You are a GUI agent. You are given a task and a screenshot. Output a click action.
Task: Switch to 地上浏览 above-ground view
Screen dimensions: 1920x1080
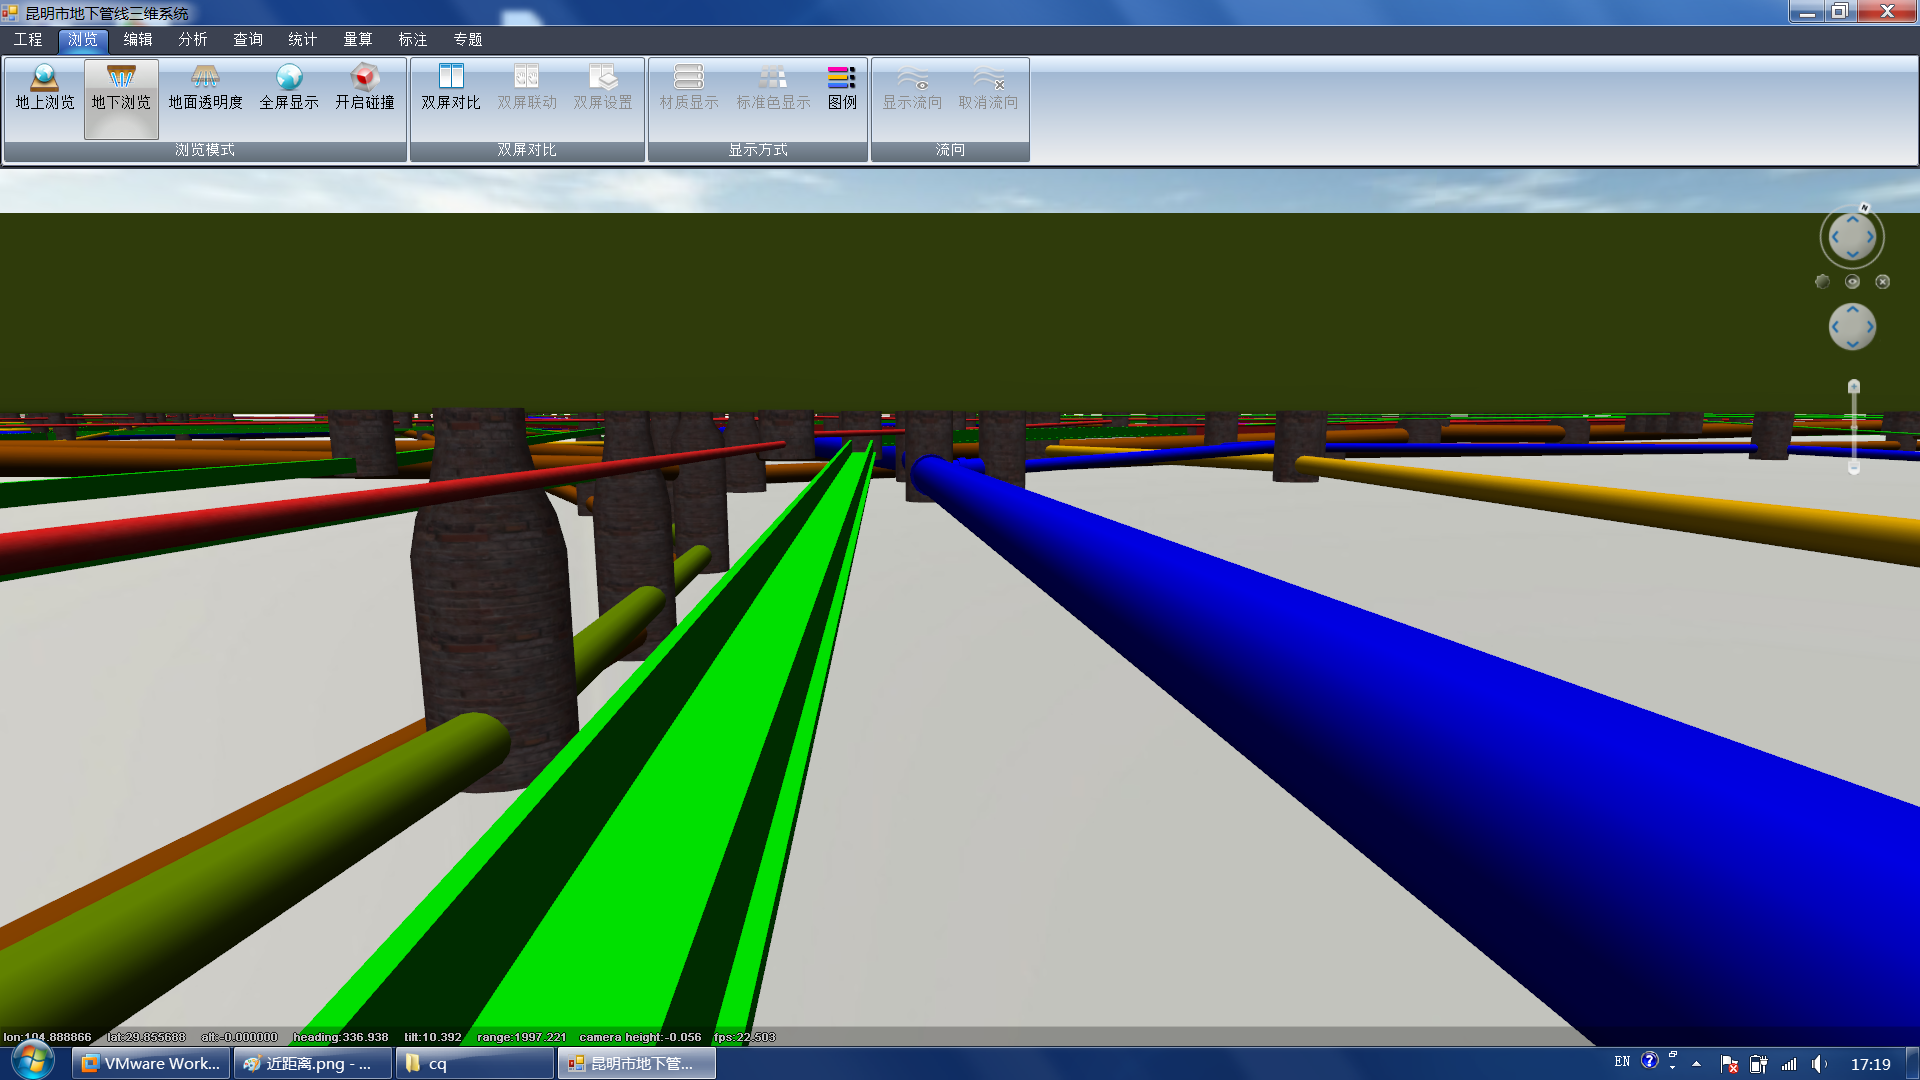coord(45,88)
